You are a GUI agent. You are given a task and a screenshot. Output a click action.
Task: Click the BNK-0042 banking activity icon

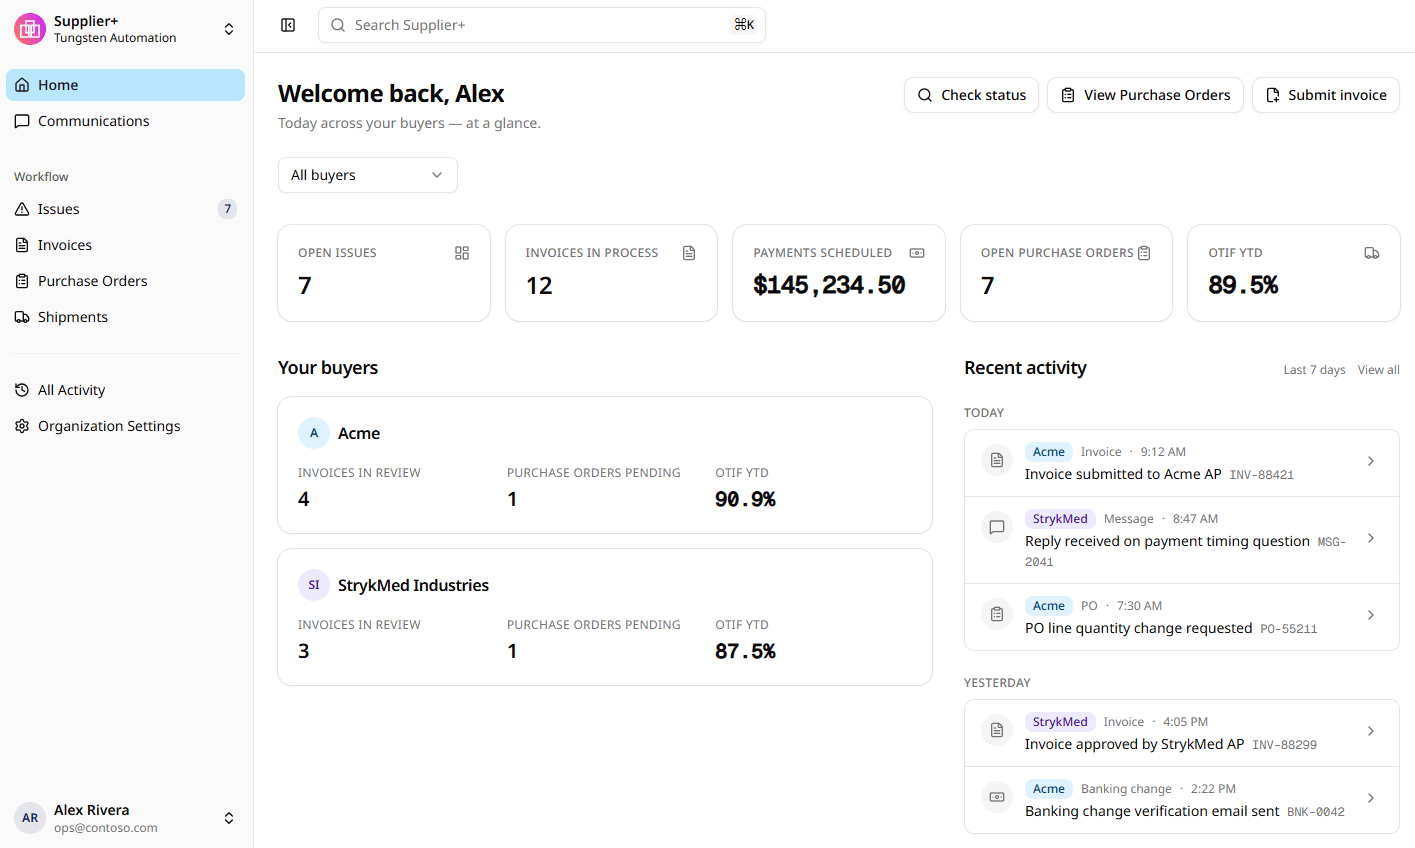997,798
